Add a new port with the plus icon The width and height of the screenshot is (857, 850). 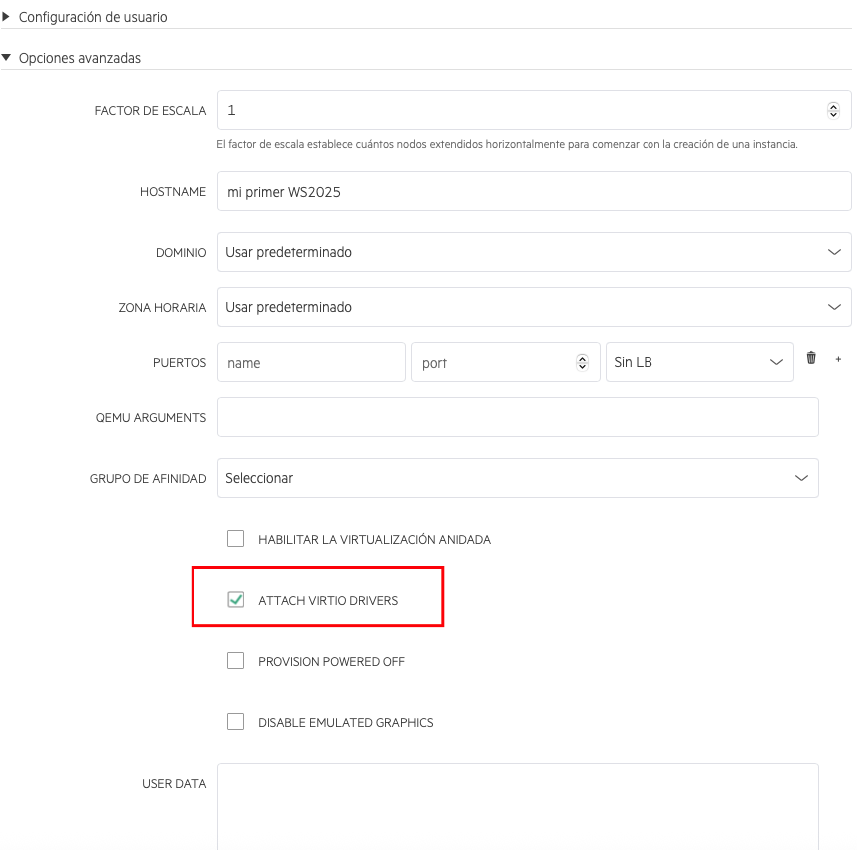pos(838,360)
